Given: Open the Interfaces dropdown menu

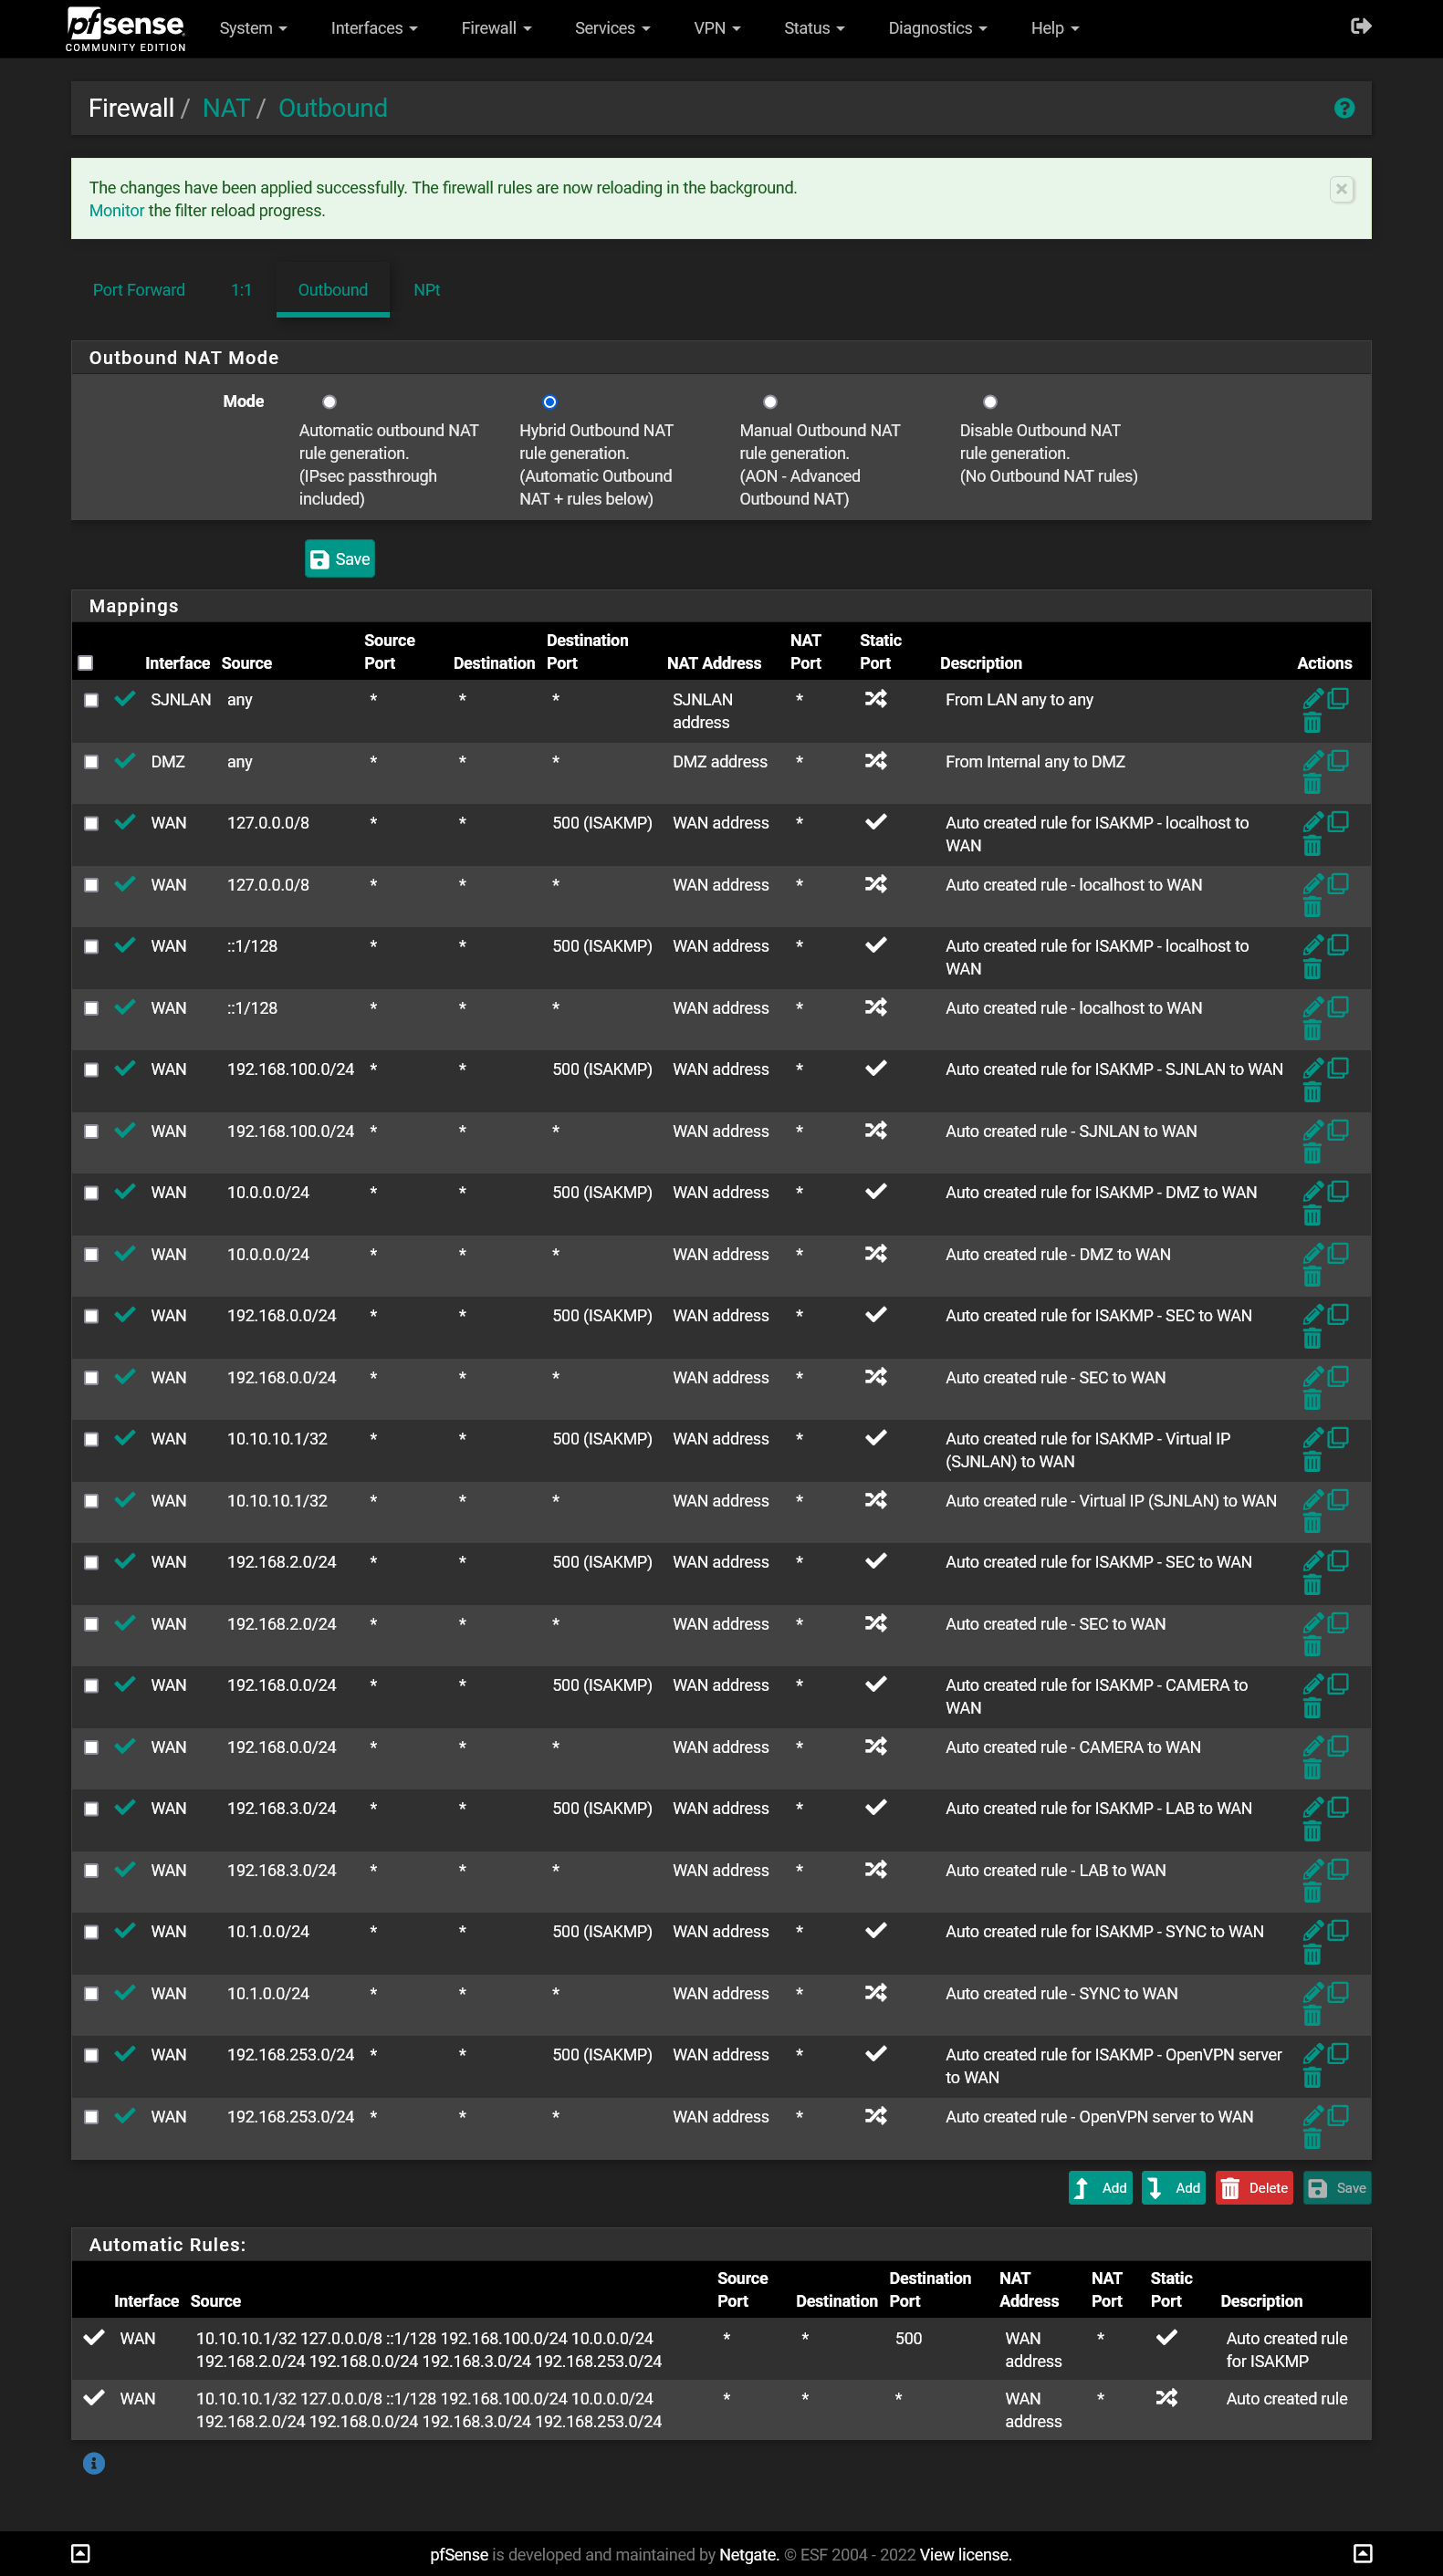Looking at the screenshot, I should [374, 28].
